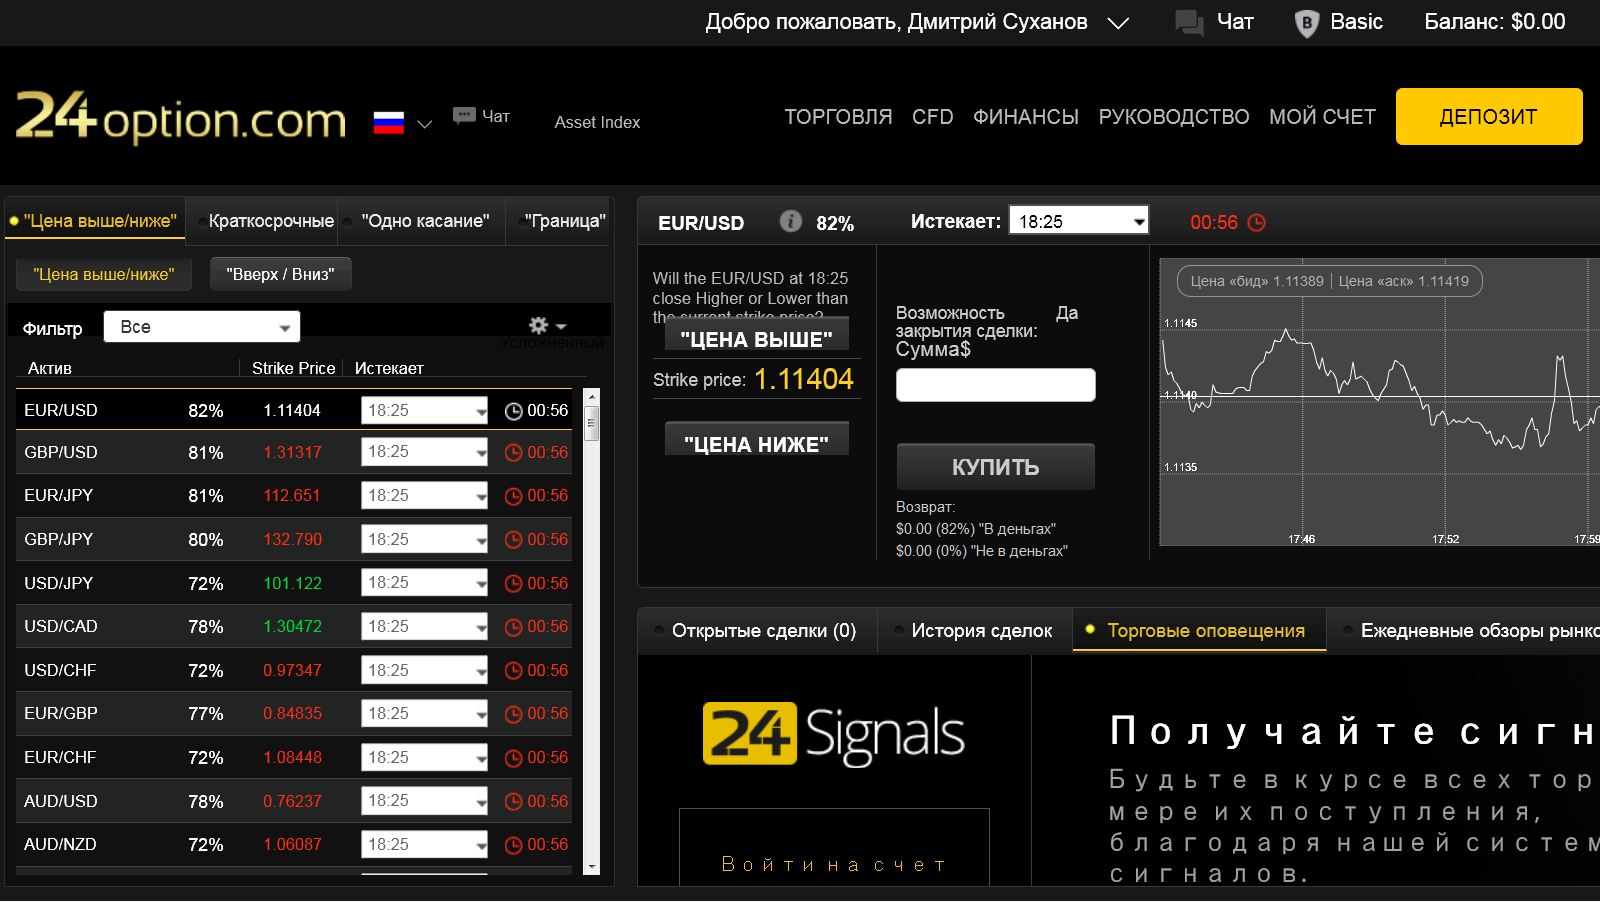This screenshot has width=1600, height=902.
Task: Click the red clock icon in AUD/USD row
Action: point(513,802)
